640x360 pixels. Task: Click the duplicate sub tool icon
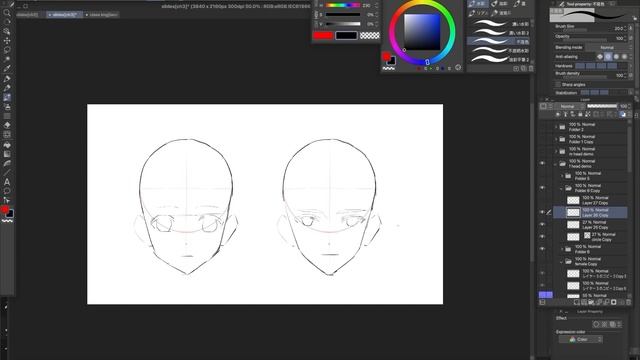coord(524,69)
